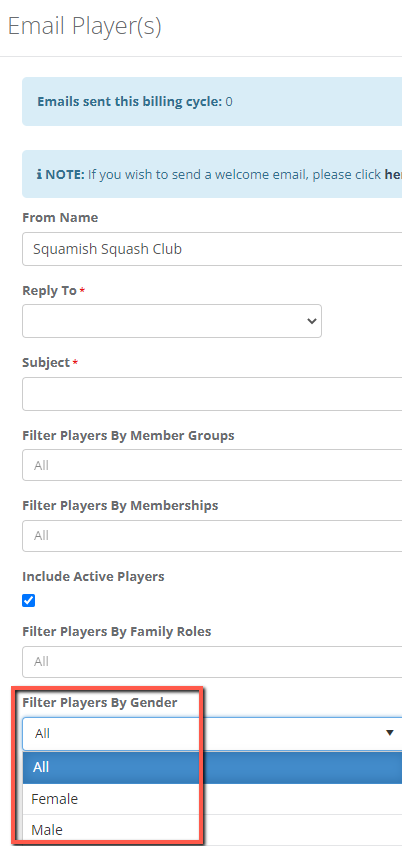Open the Filter Players By Member Groups selector
The image size is (402, 846).
pos(212,465)
